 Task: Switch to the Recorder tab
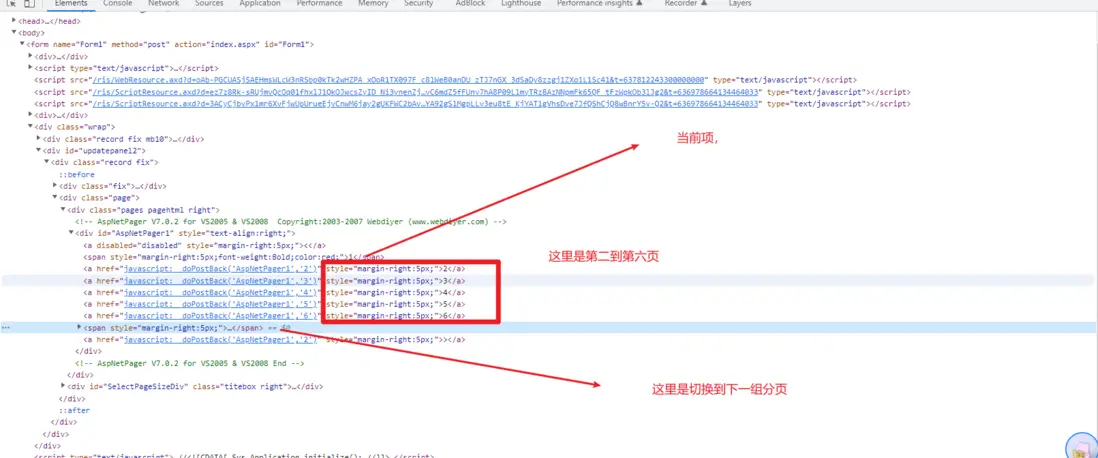pyautogui.click(x=686, y=4)
